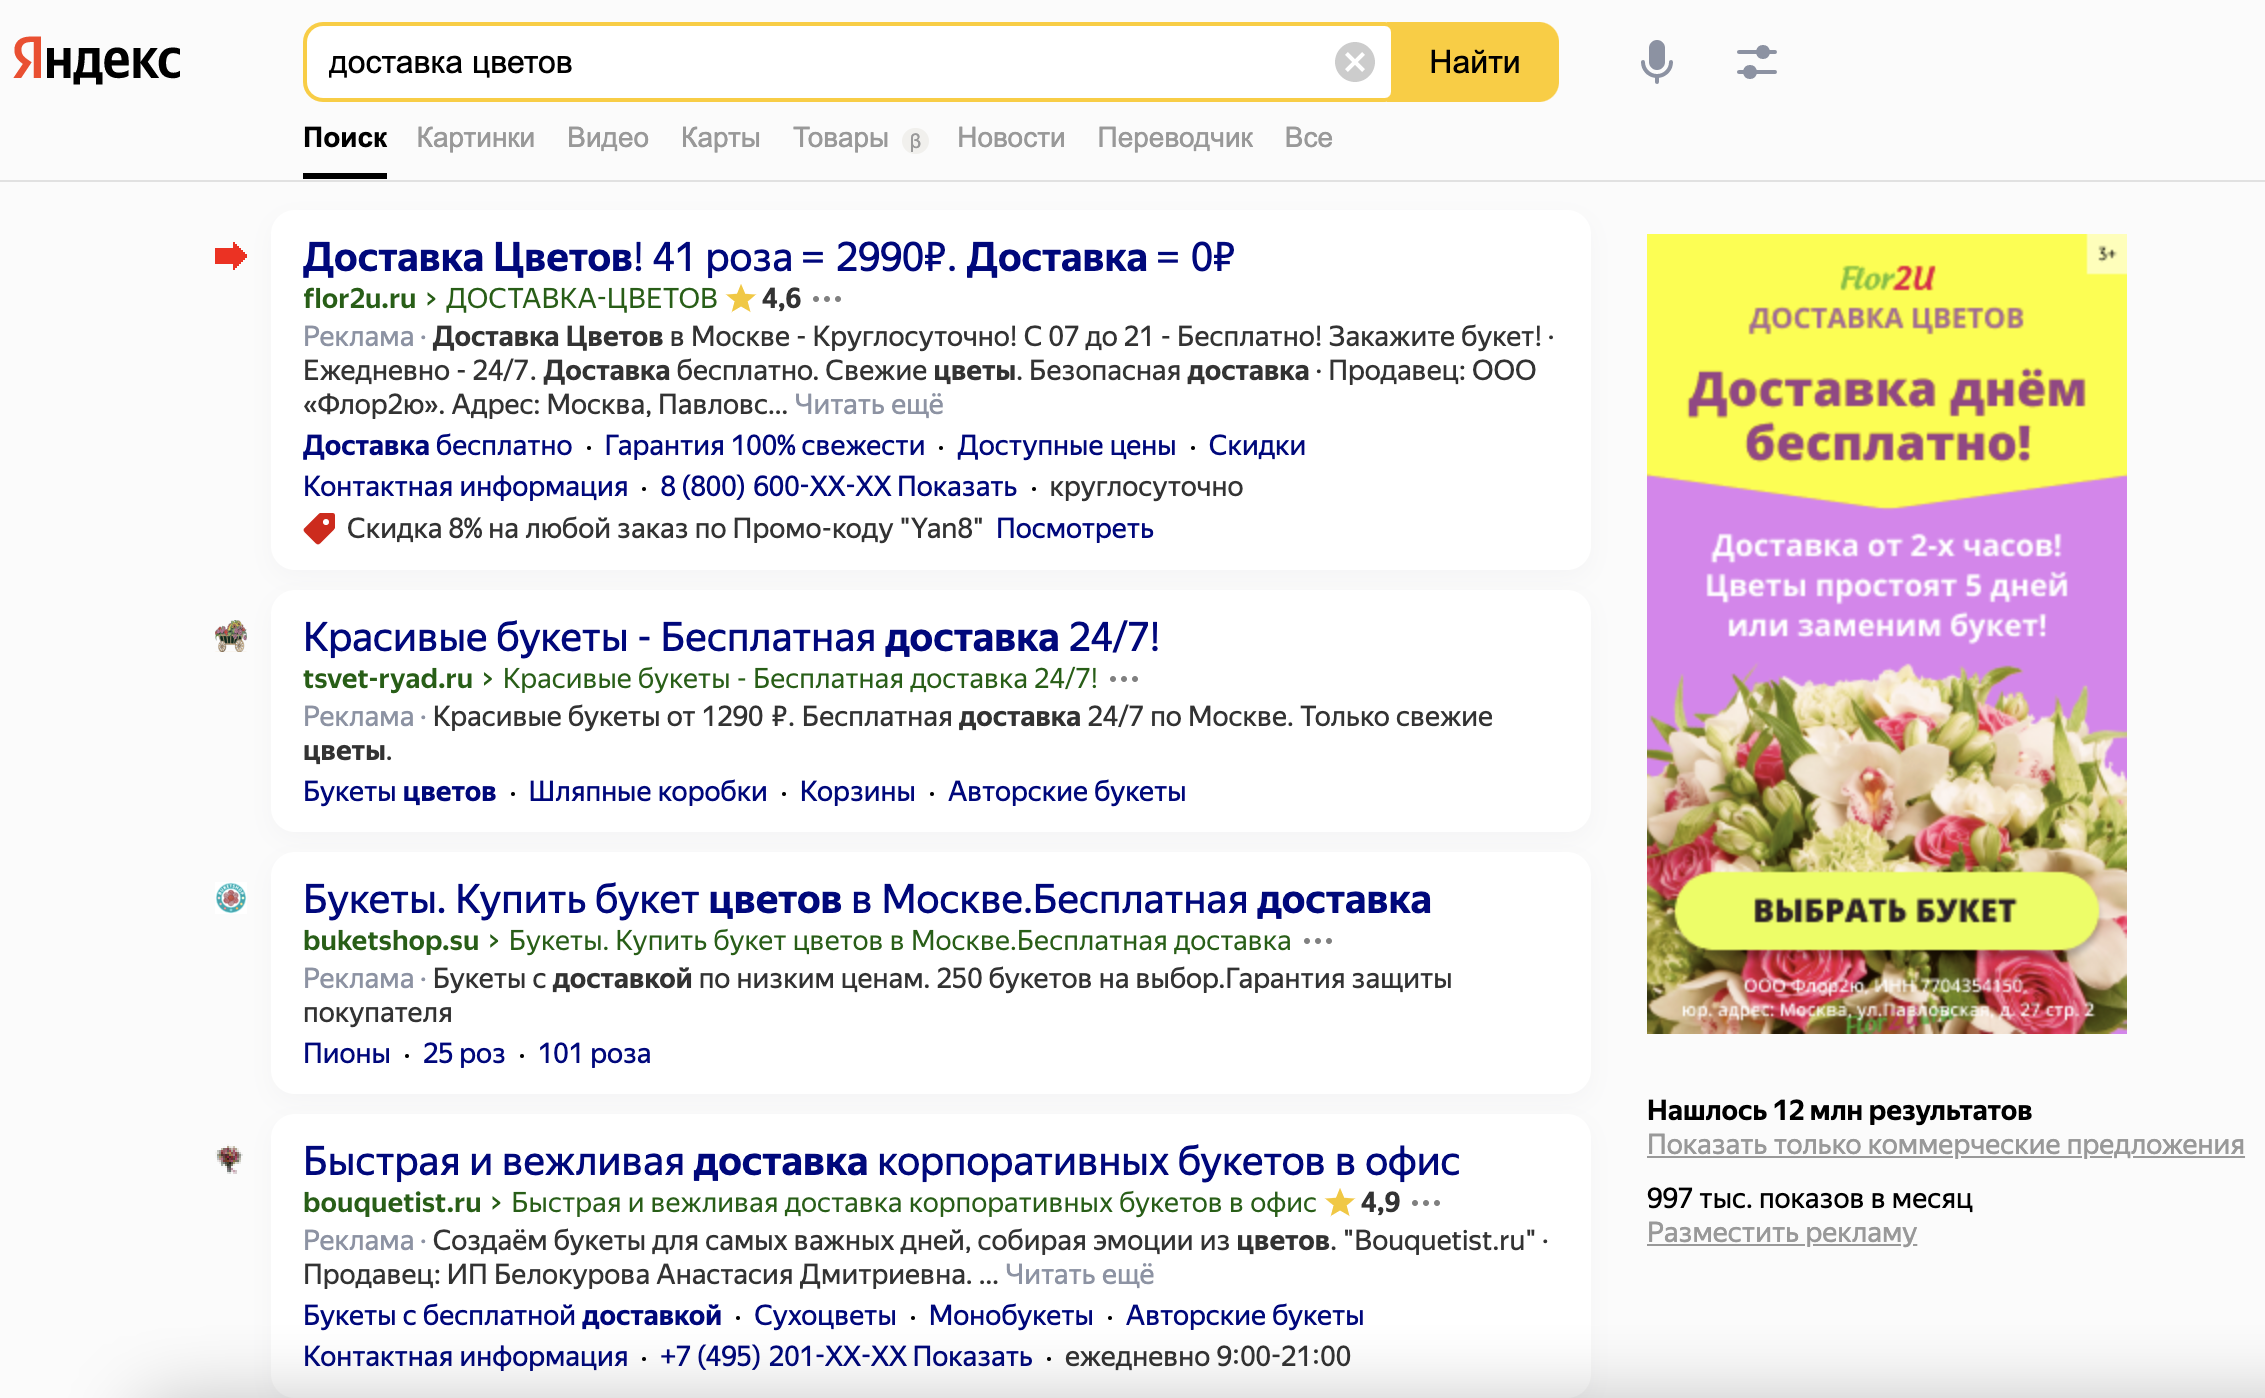Click the 3+ age label on banner
The height and width of the screenshot is (1398, 2265).
[2106, 254]
